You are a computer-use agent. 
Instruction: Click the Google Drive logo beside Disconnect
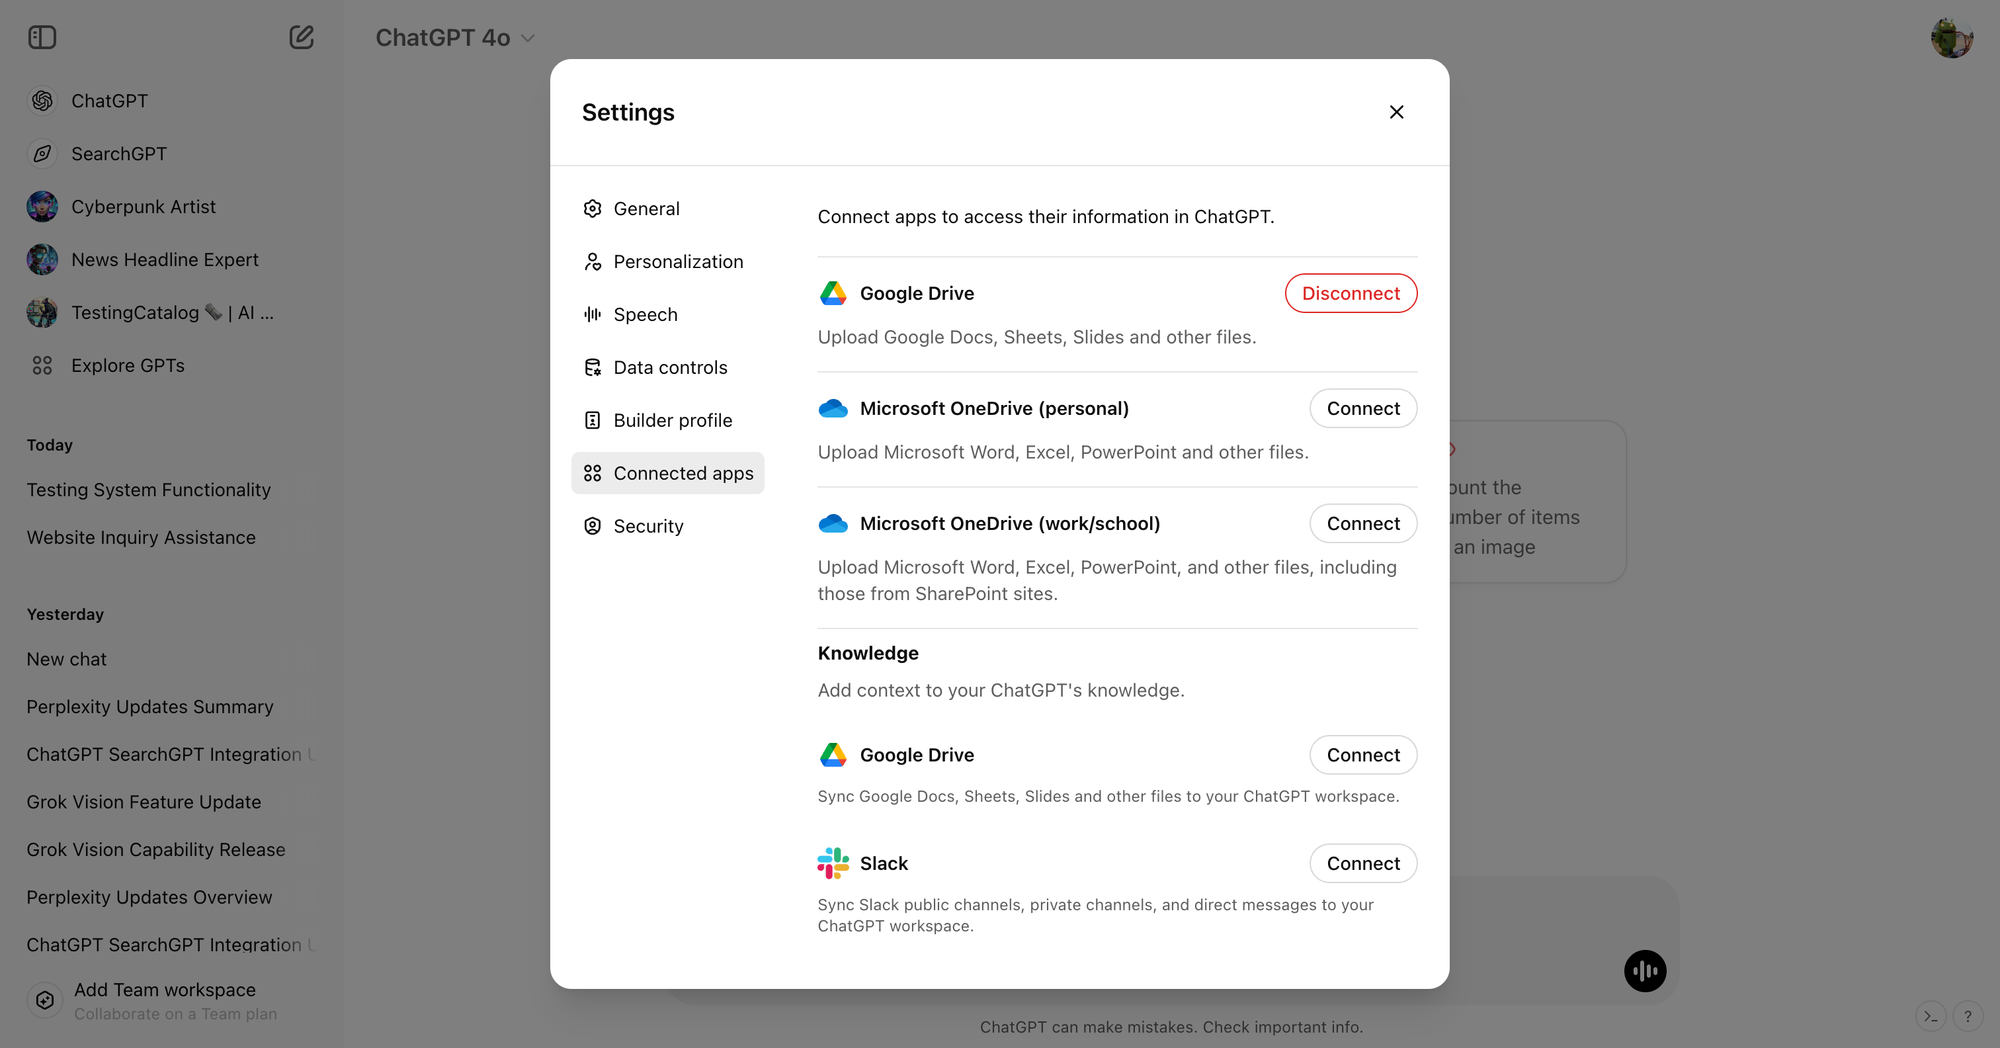833,293
